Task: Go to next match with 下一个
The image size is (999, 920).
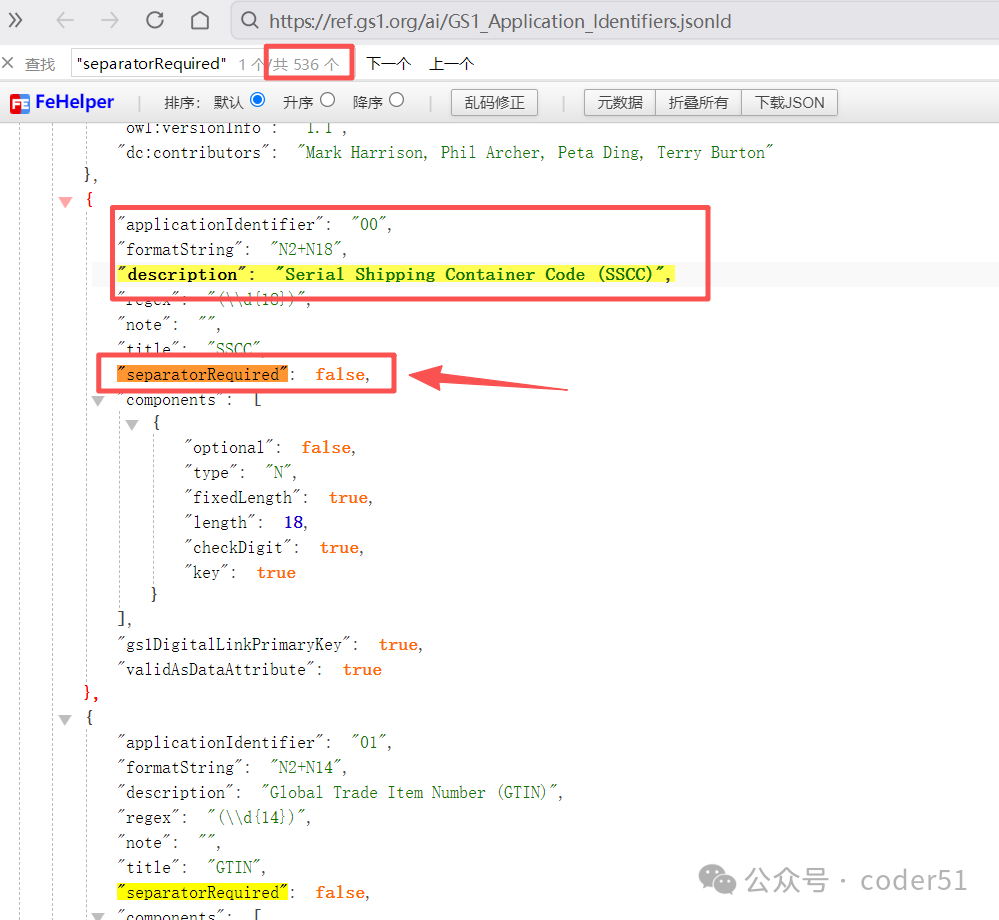Action: point(389,64)
